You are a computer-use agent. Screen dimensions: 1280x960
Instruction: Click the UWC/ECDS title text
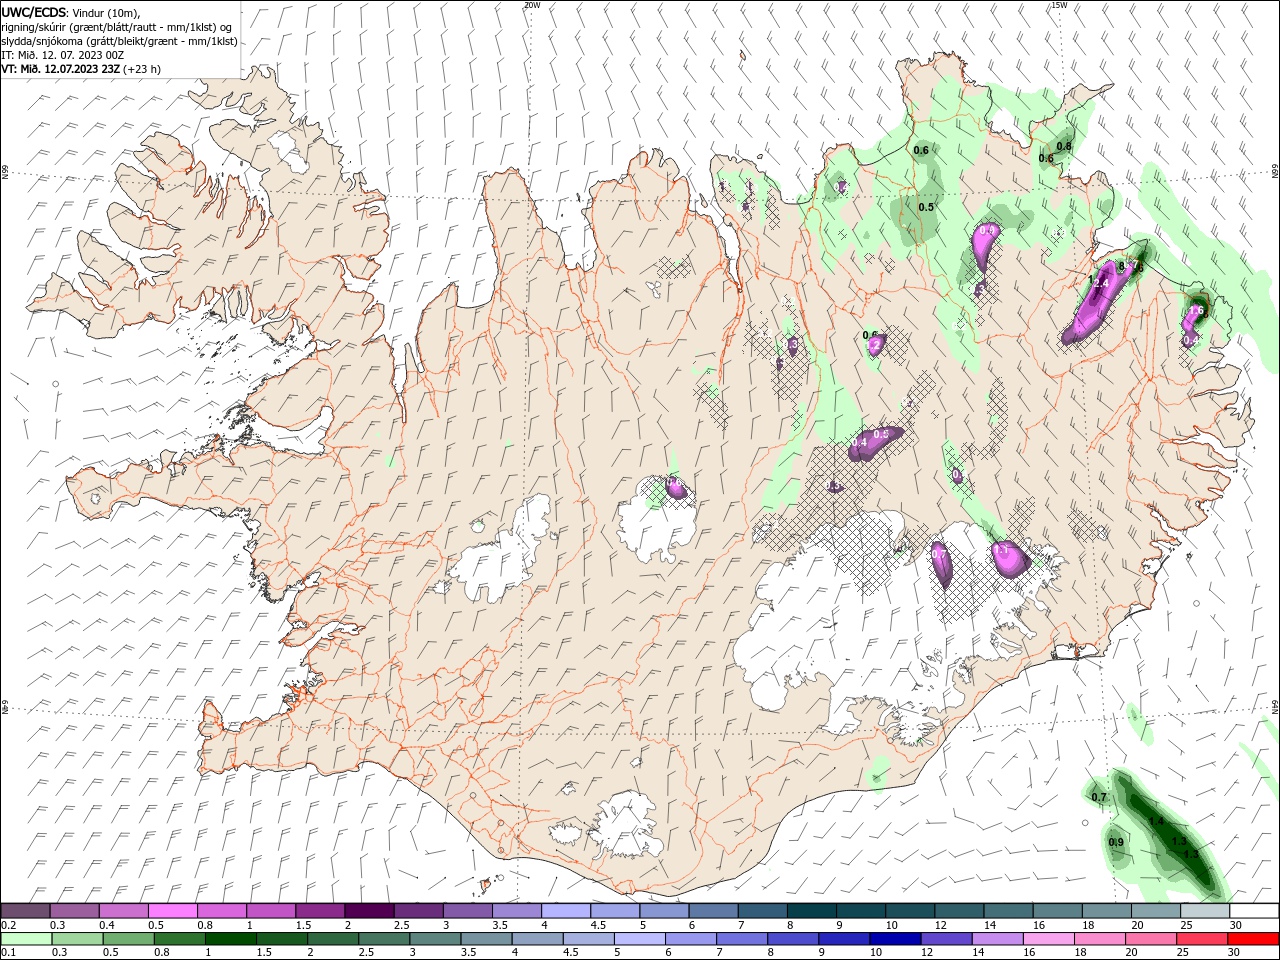click(35, 12)
